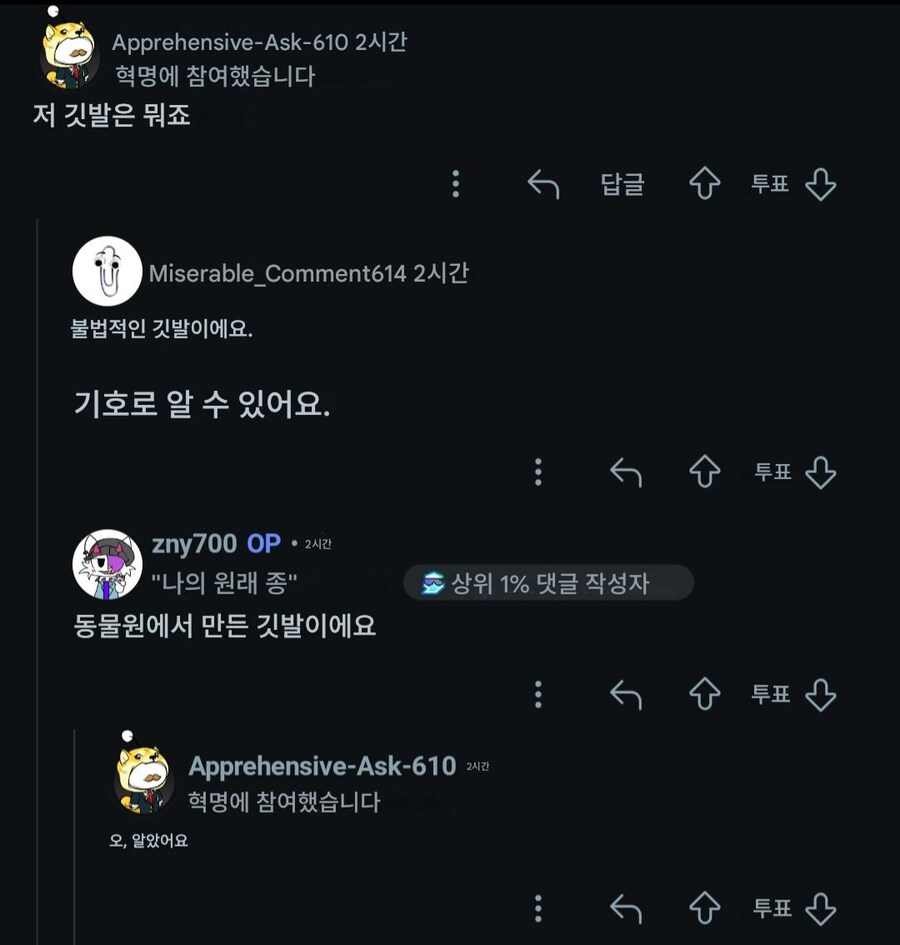Image resolution: width=900 pixels, height=945 pixels.
Task: Upvote Miserable_Comment614's comment
Action: 705,472
